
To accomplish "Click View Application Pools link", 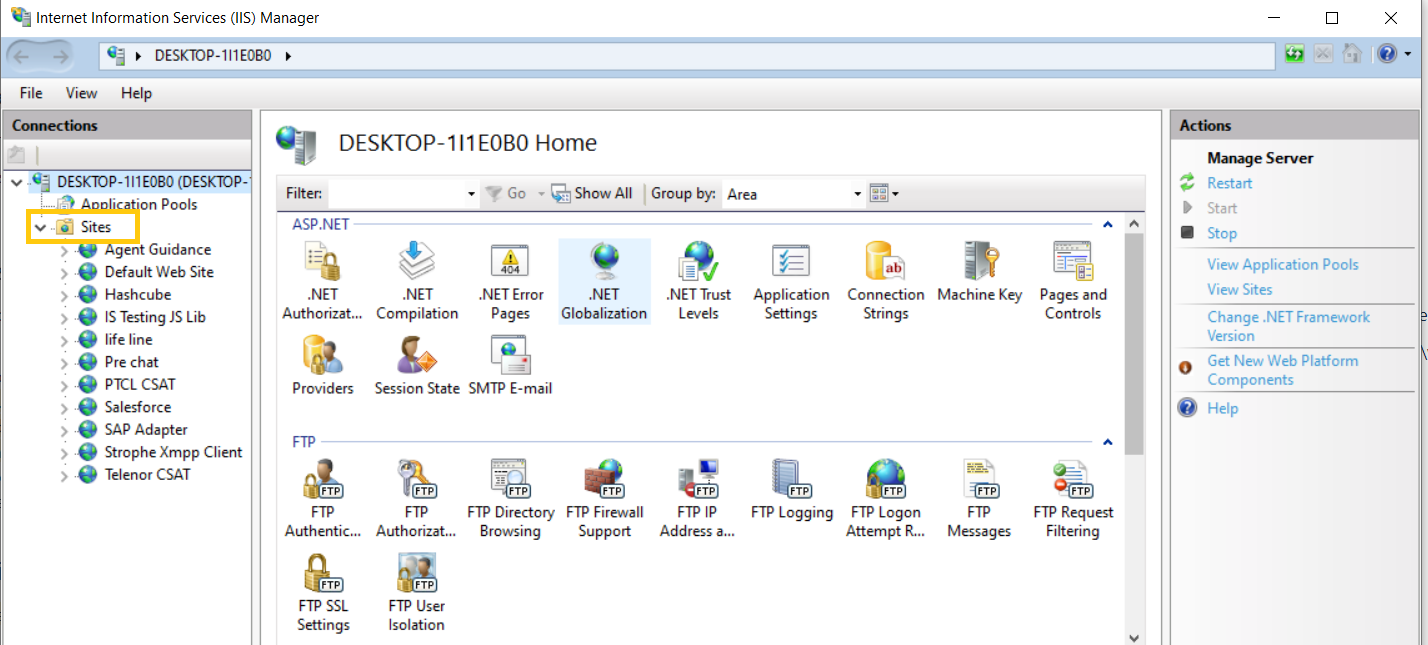I will (x=1282, y=265).
